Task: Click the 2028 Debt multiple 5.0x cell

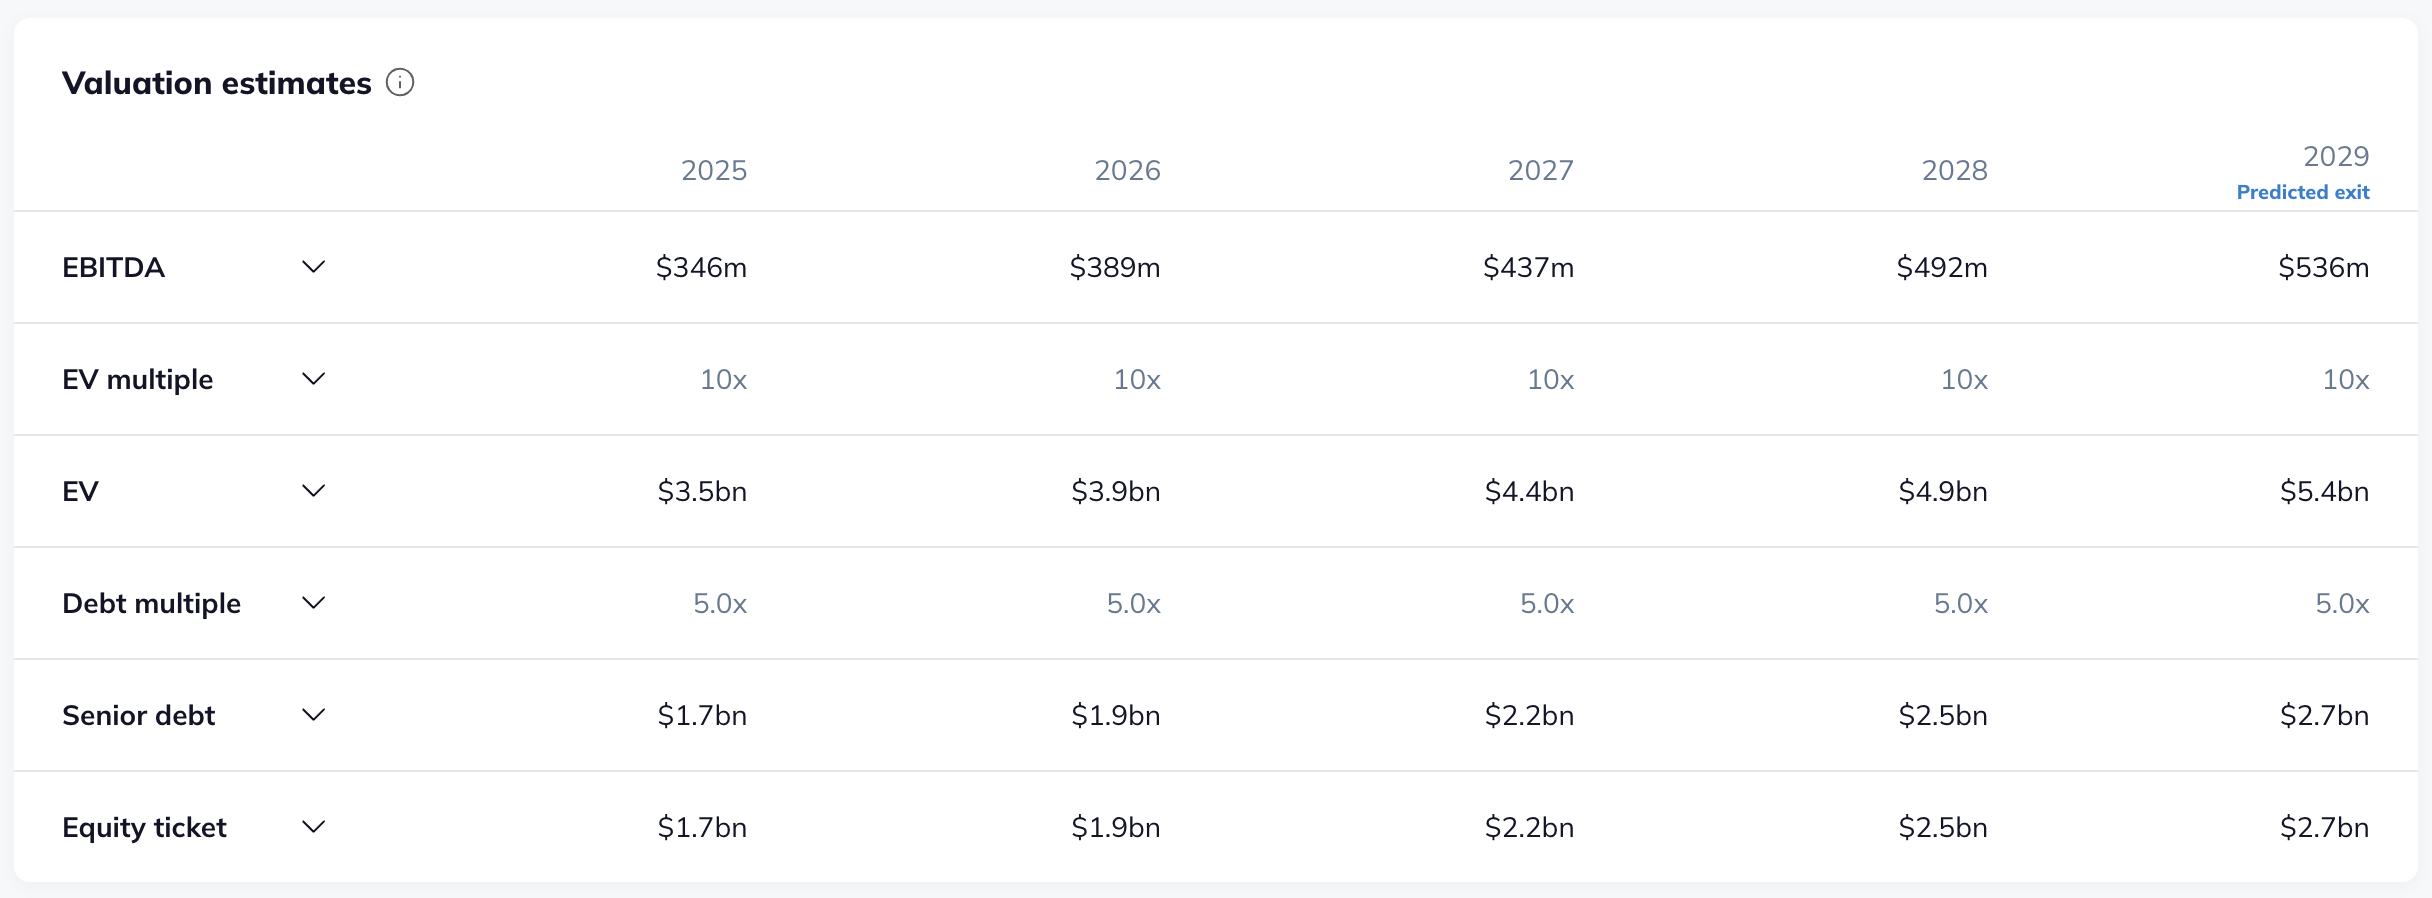Action: (x=1960, y=603)
